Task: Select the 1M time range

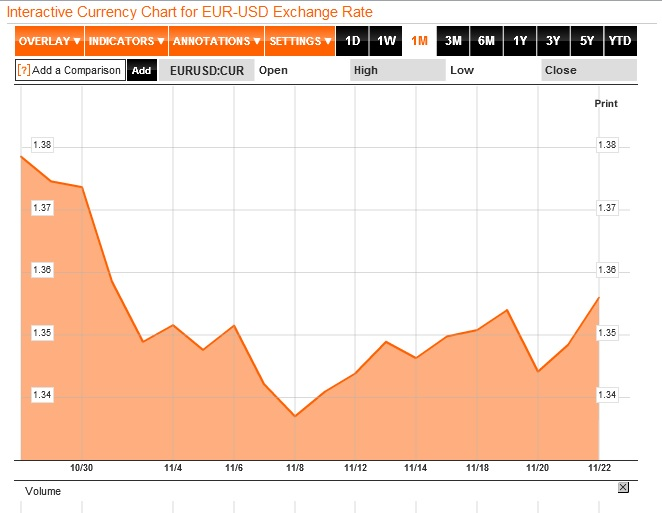Action: tap(419, 41)
